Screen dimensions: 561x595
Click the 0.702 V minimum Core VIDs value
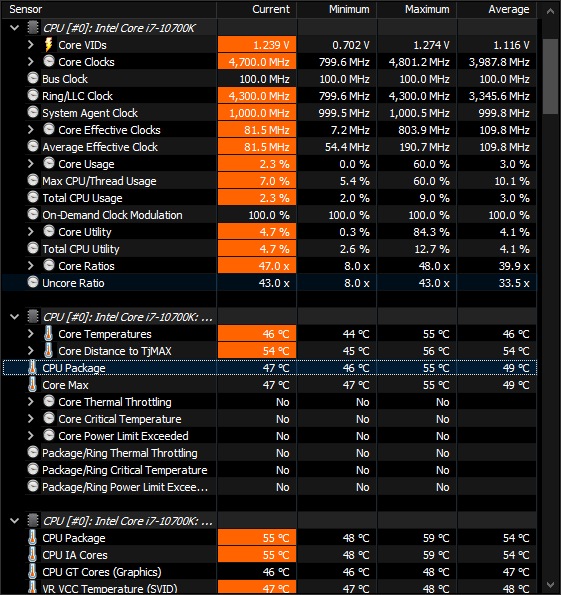pos(351,45)
